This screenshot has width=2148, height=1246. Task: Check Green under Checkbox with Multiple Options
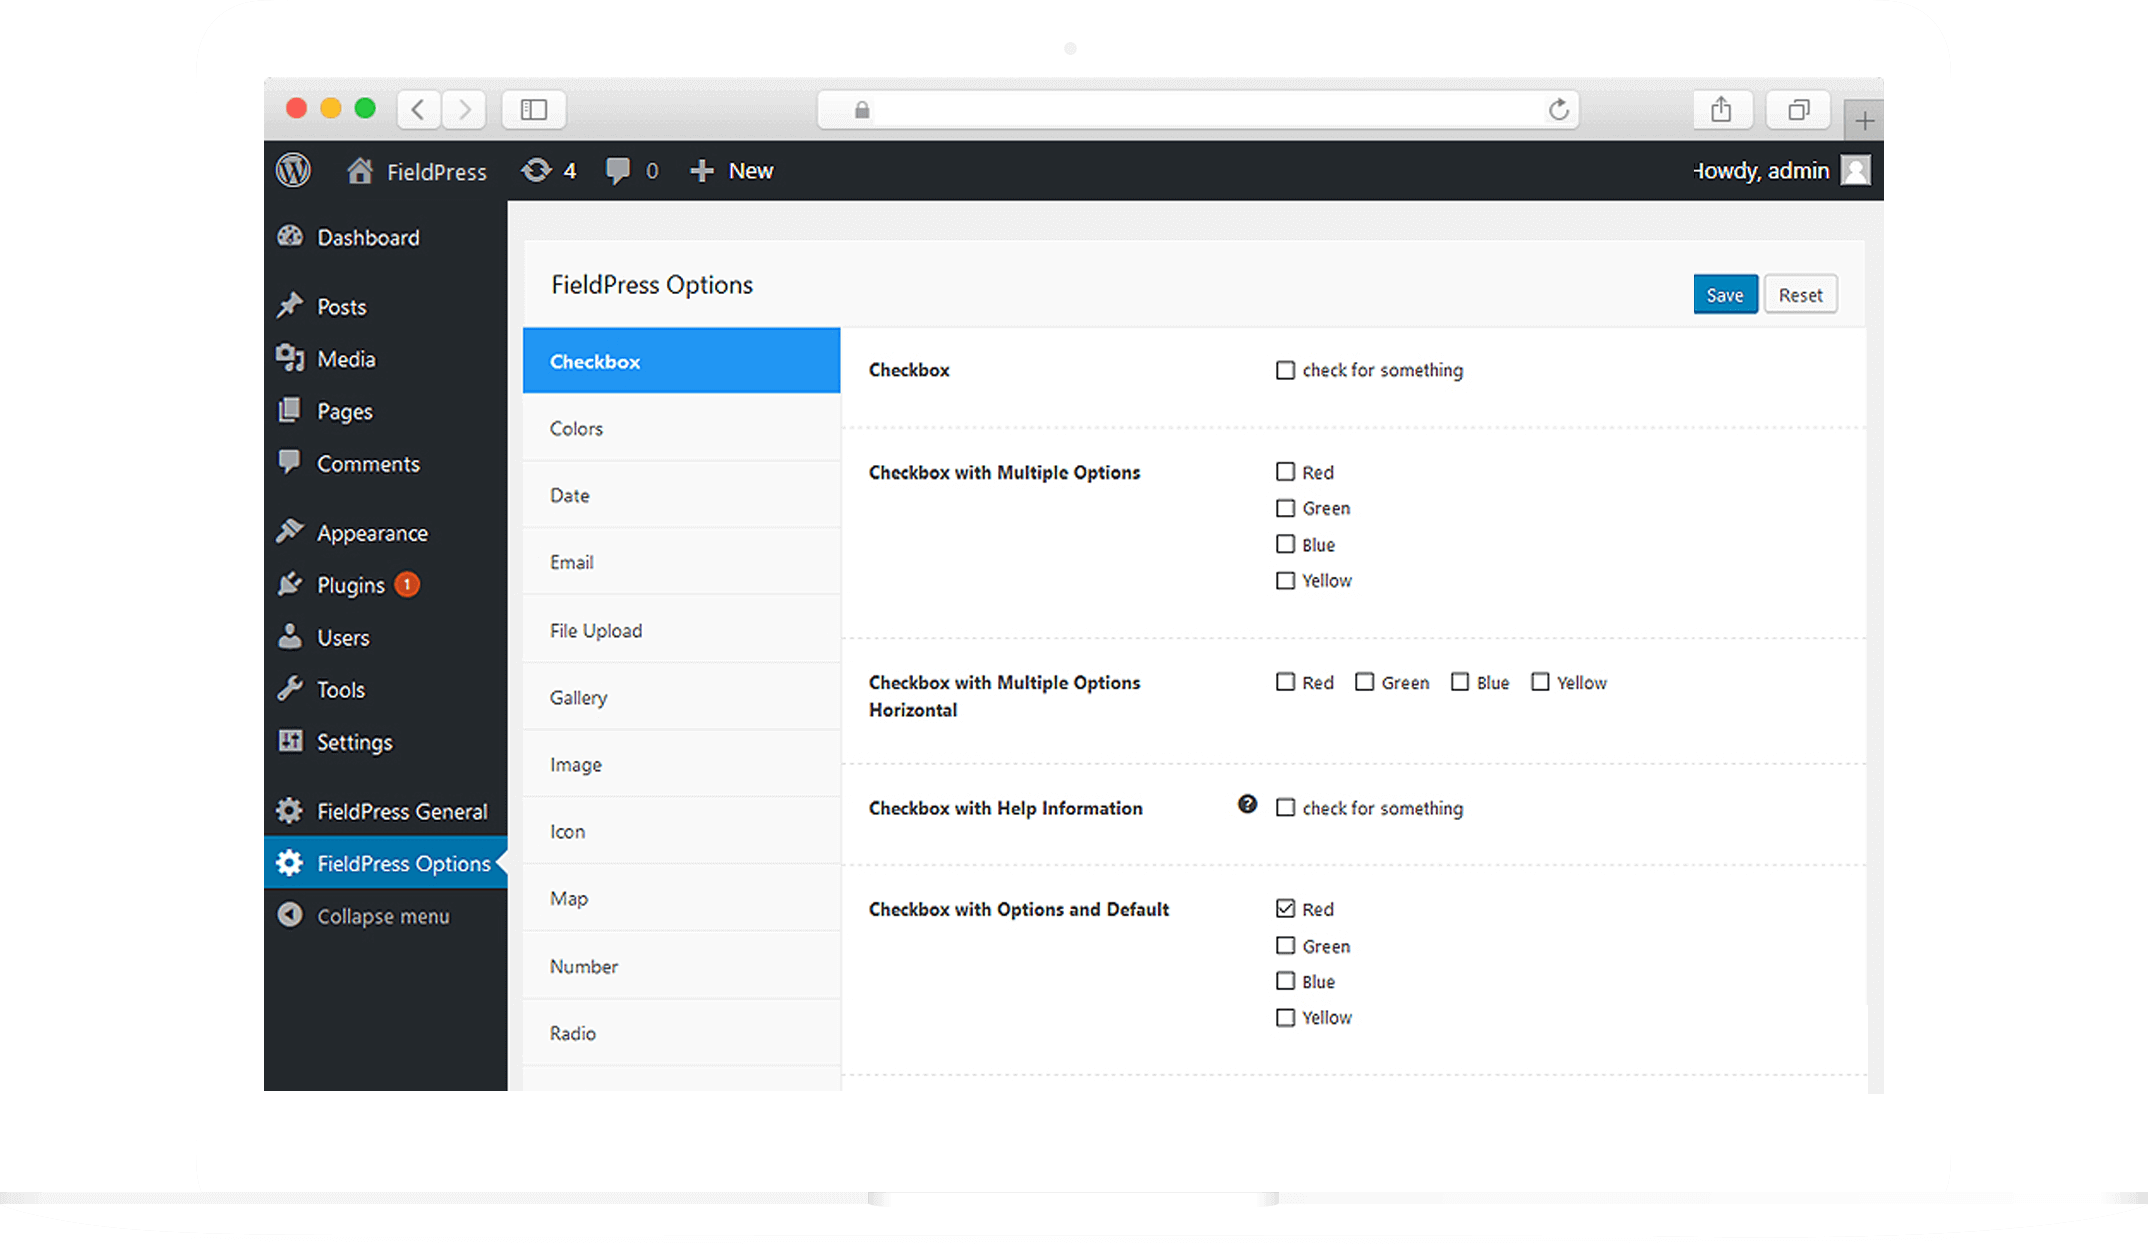(x=1285, y=508)
